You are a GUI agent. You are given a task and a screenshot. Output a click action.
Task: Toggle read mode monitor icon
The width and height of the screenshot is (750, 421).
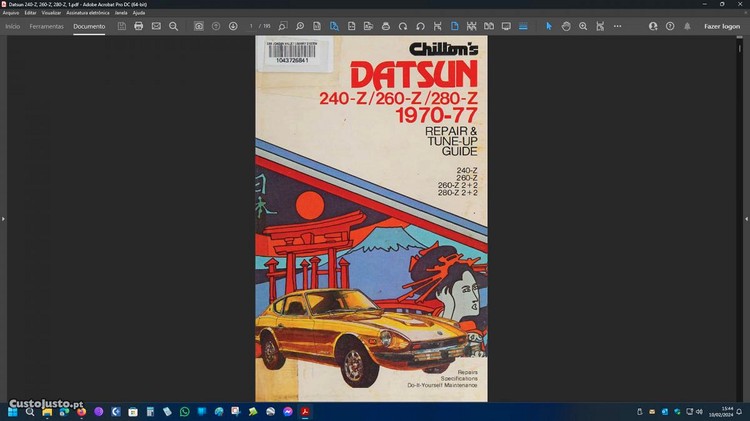point(506,26)
